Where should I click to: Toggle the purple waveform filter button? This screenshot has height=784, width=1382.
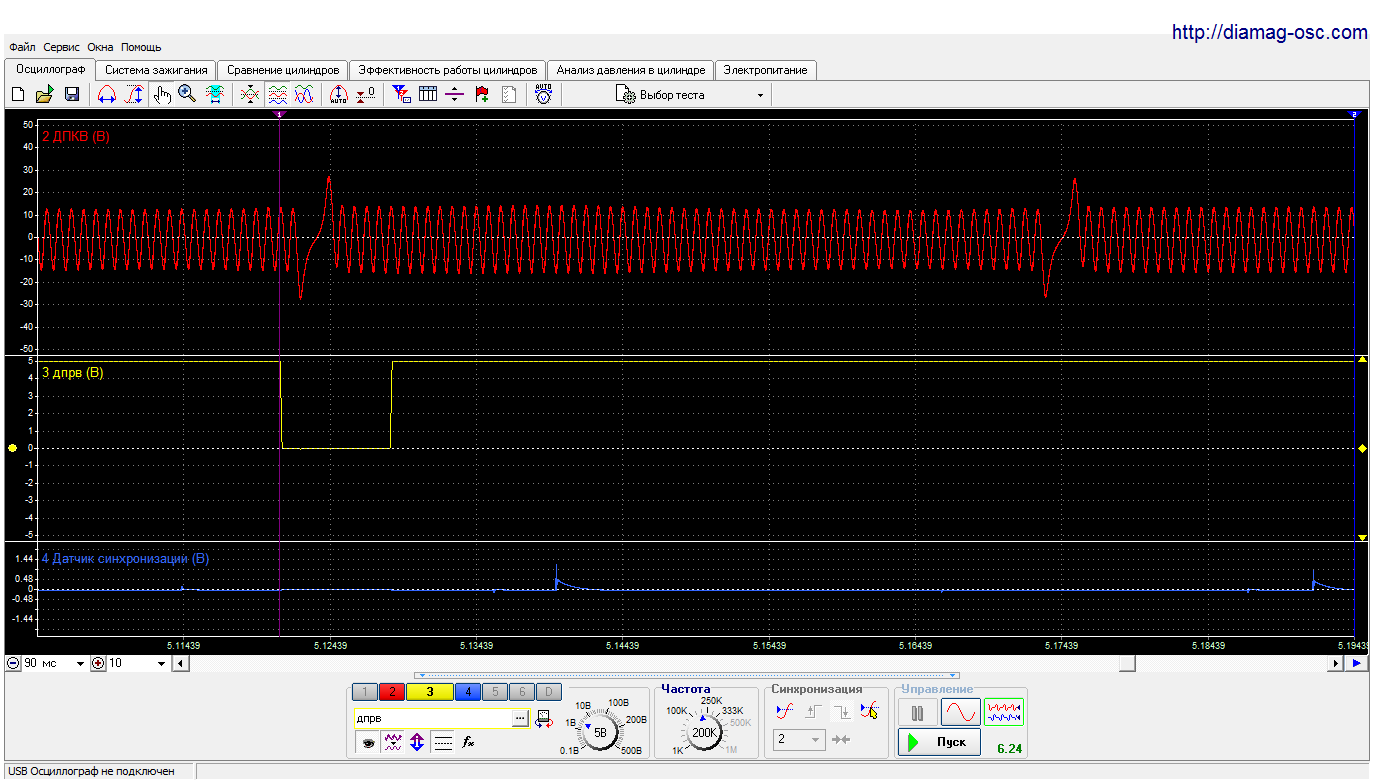point(393,742)
